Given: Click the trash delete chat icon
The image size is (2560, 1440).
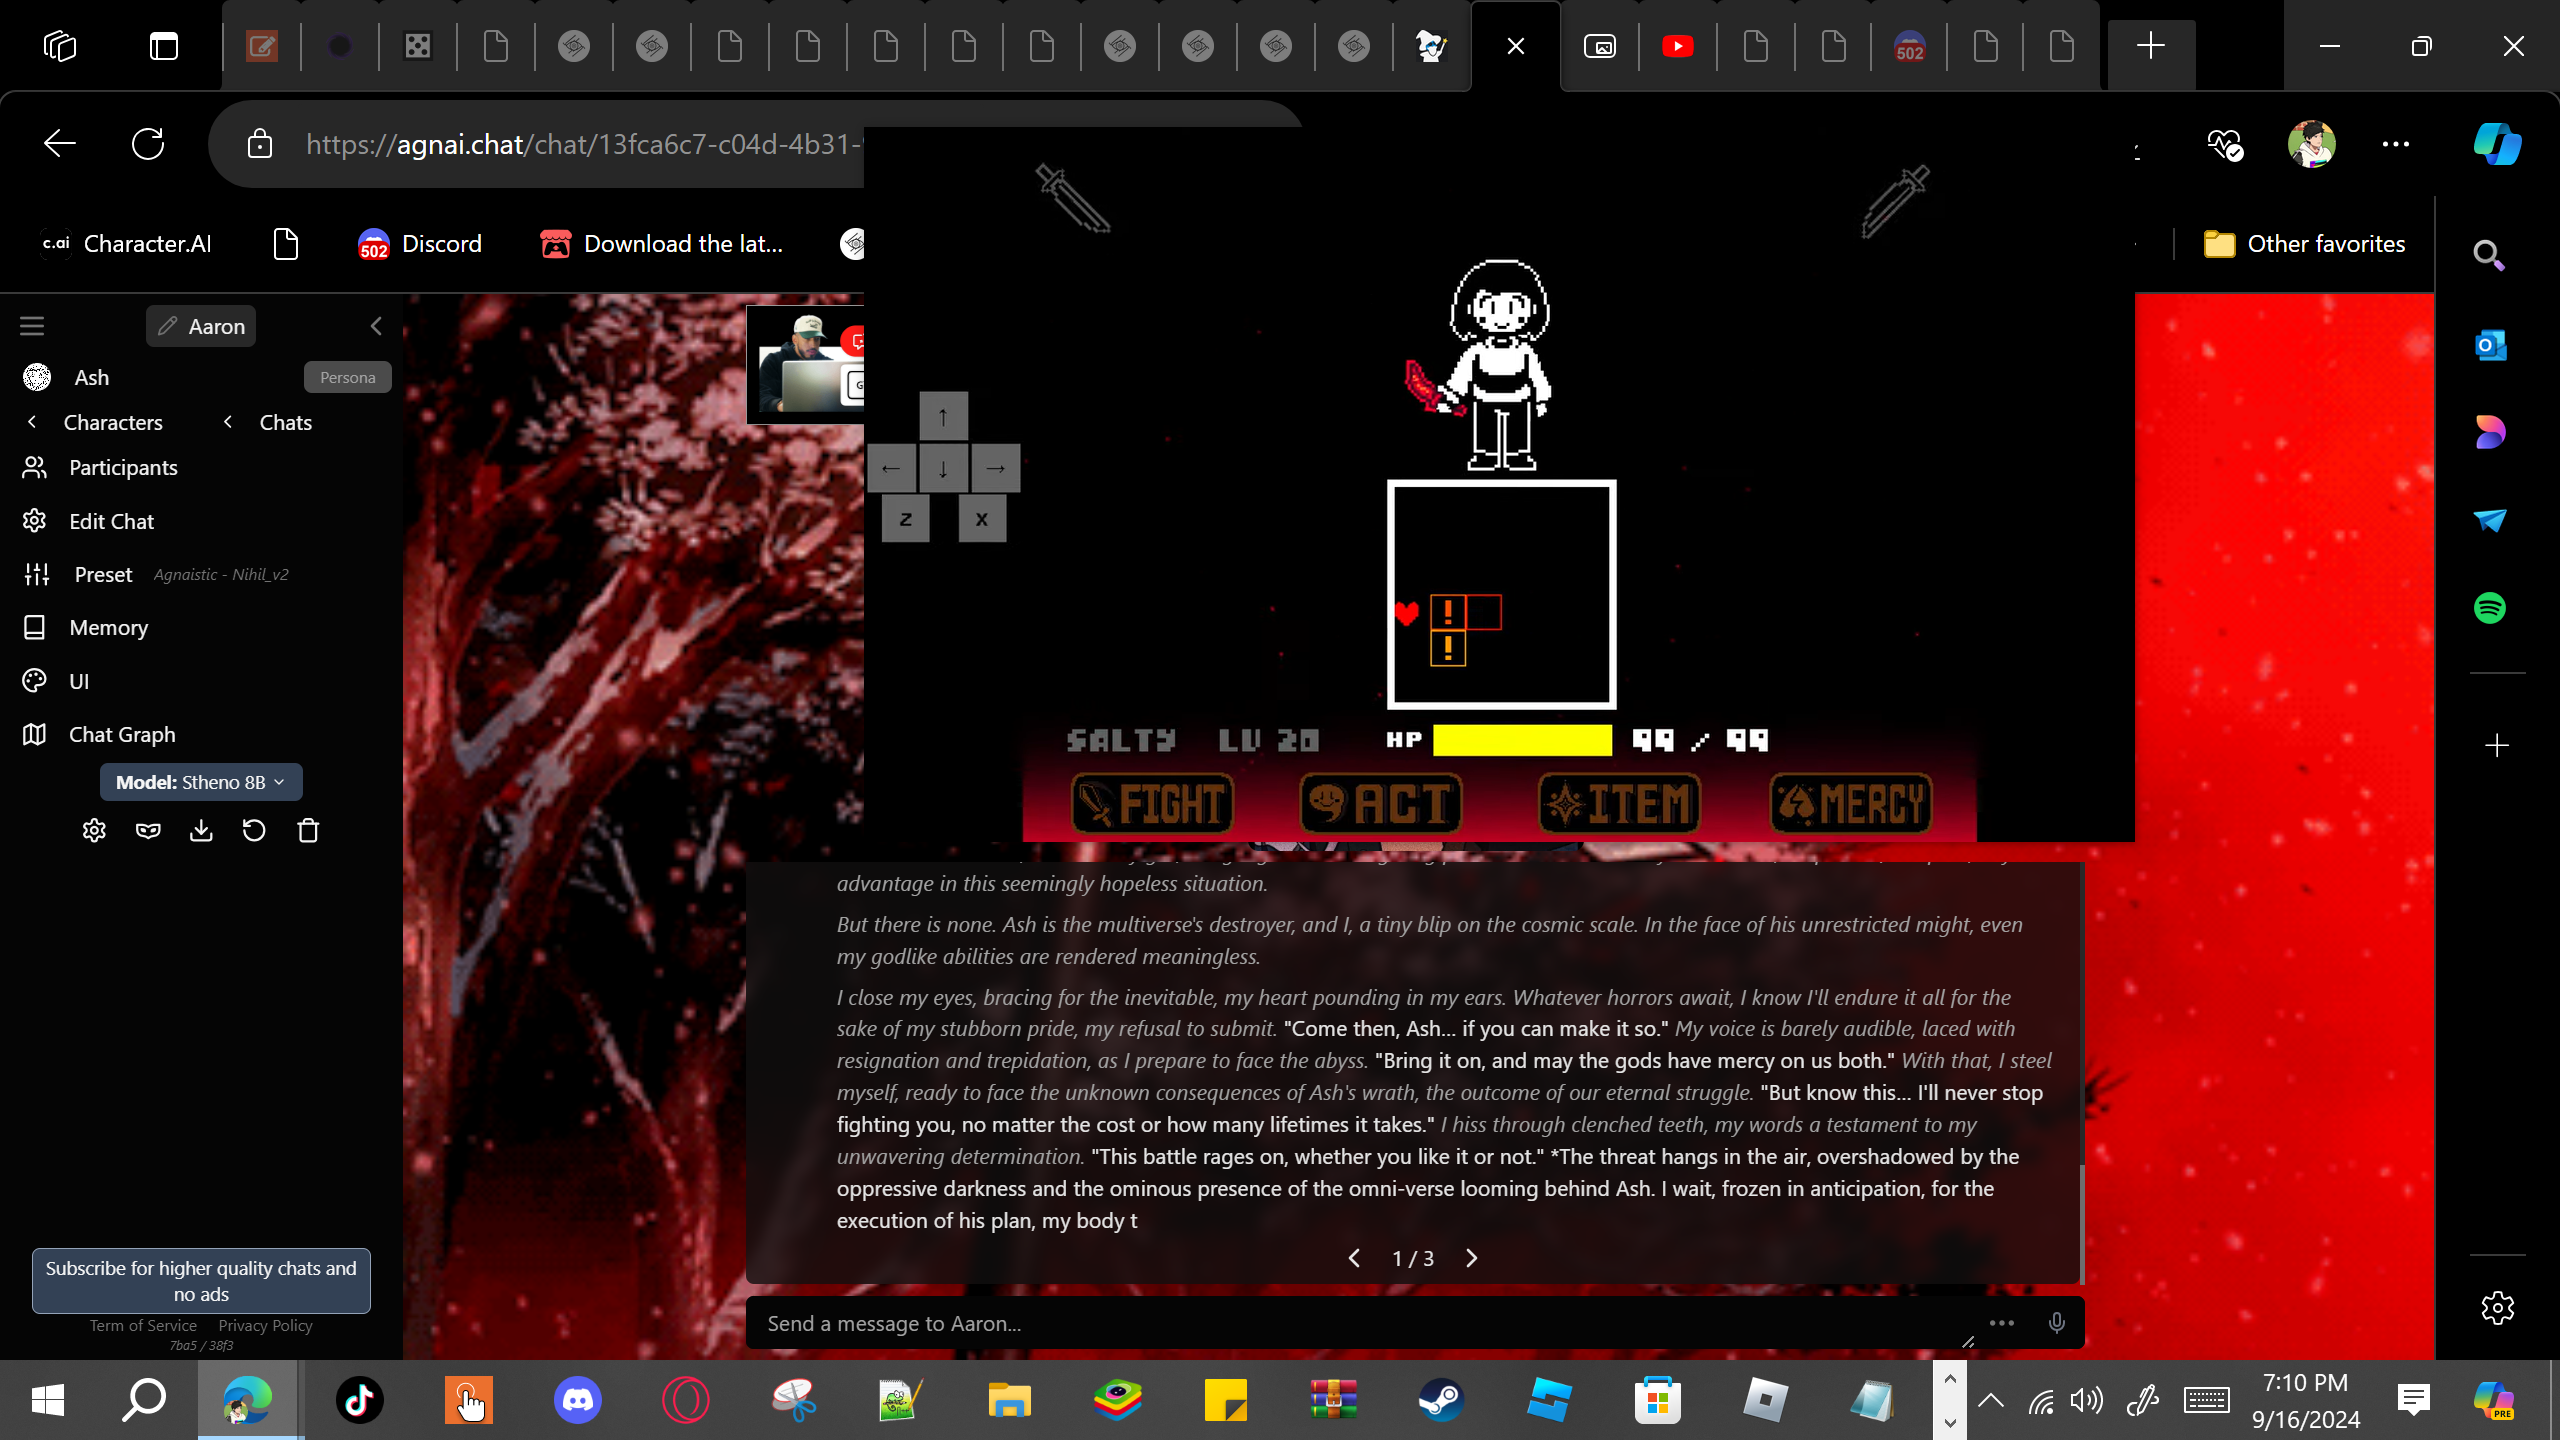Looking at the screenshot, I should (x=308, y=831).
